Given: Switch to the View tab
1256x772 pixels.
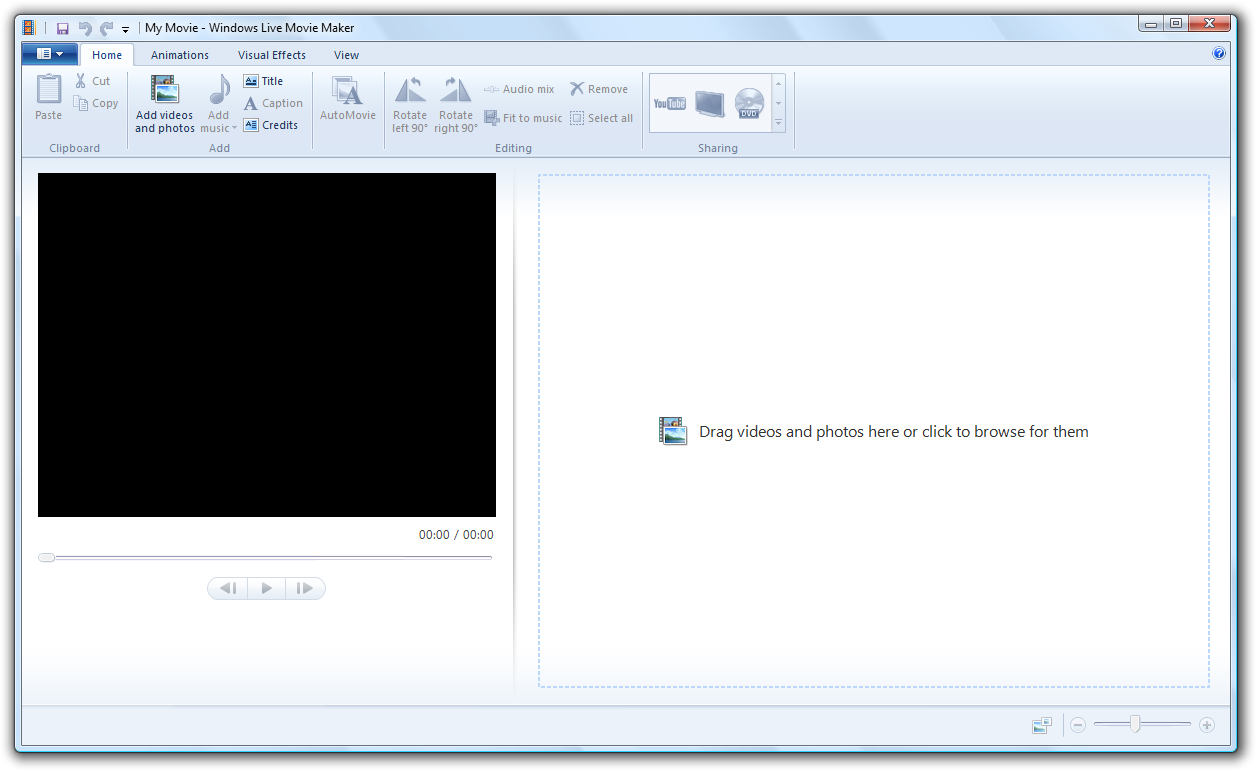Looking at the screenshot, I should pyautogui.click(x=346, y=55).
